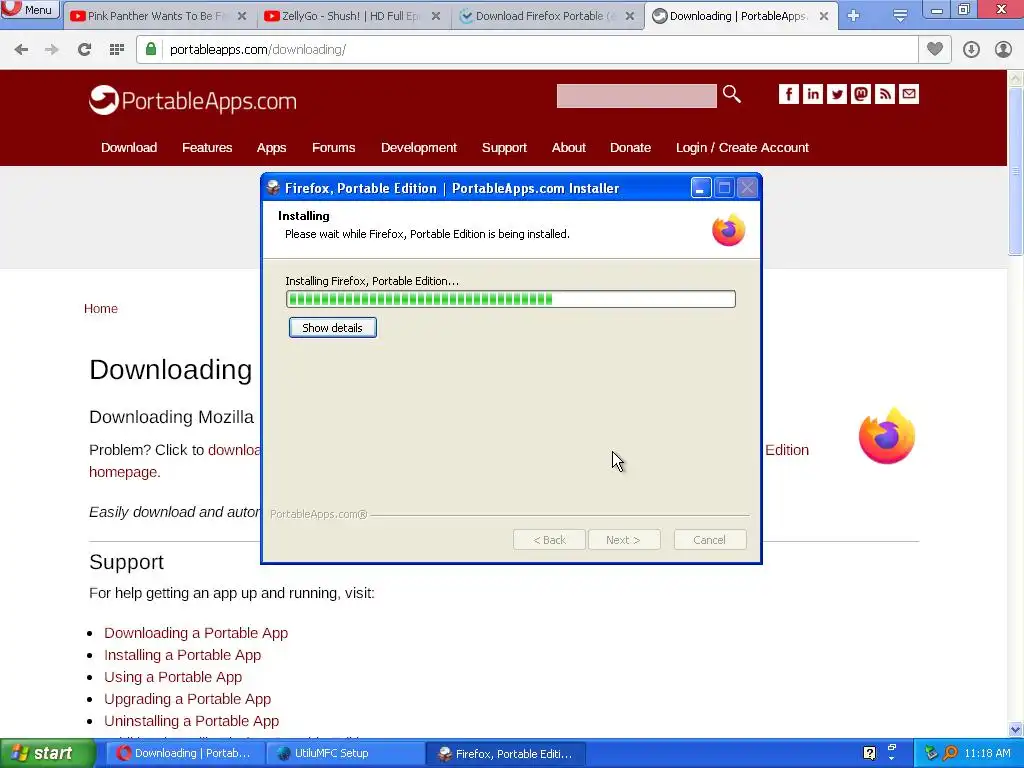Open the Download nav menu
This screenshot has width=1024, height=768.
pos(129,148)
